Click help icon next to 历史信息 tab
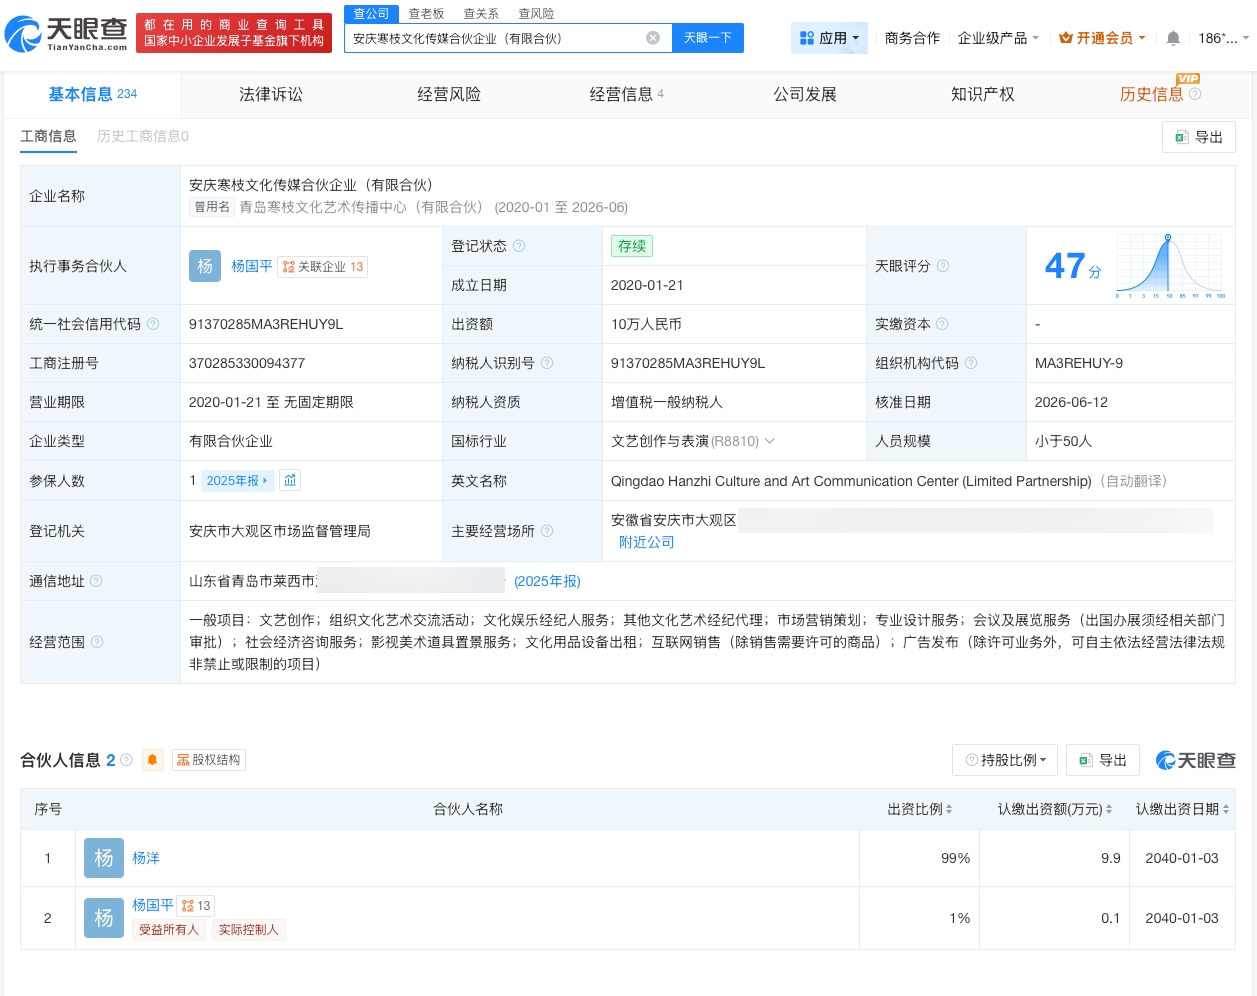The width and height of the screenshot is (1257, 996). (x=1195, y=94)
